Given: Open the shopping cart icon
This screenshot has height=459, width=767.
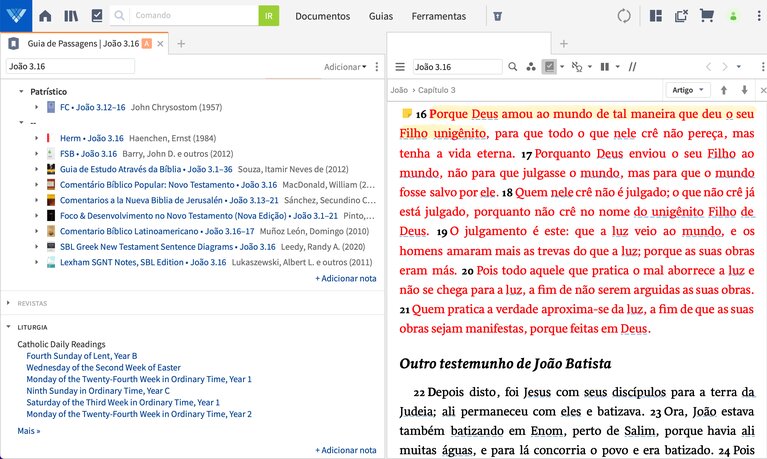Looking at the screenshot, I should (706, 16).
